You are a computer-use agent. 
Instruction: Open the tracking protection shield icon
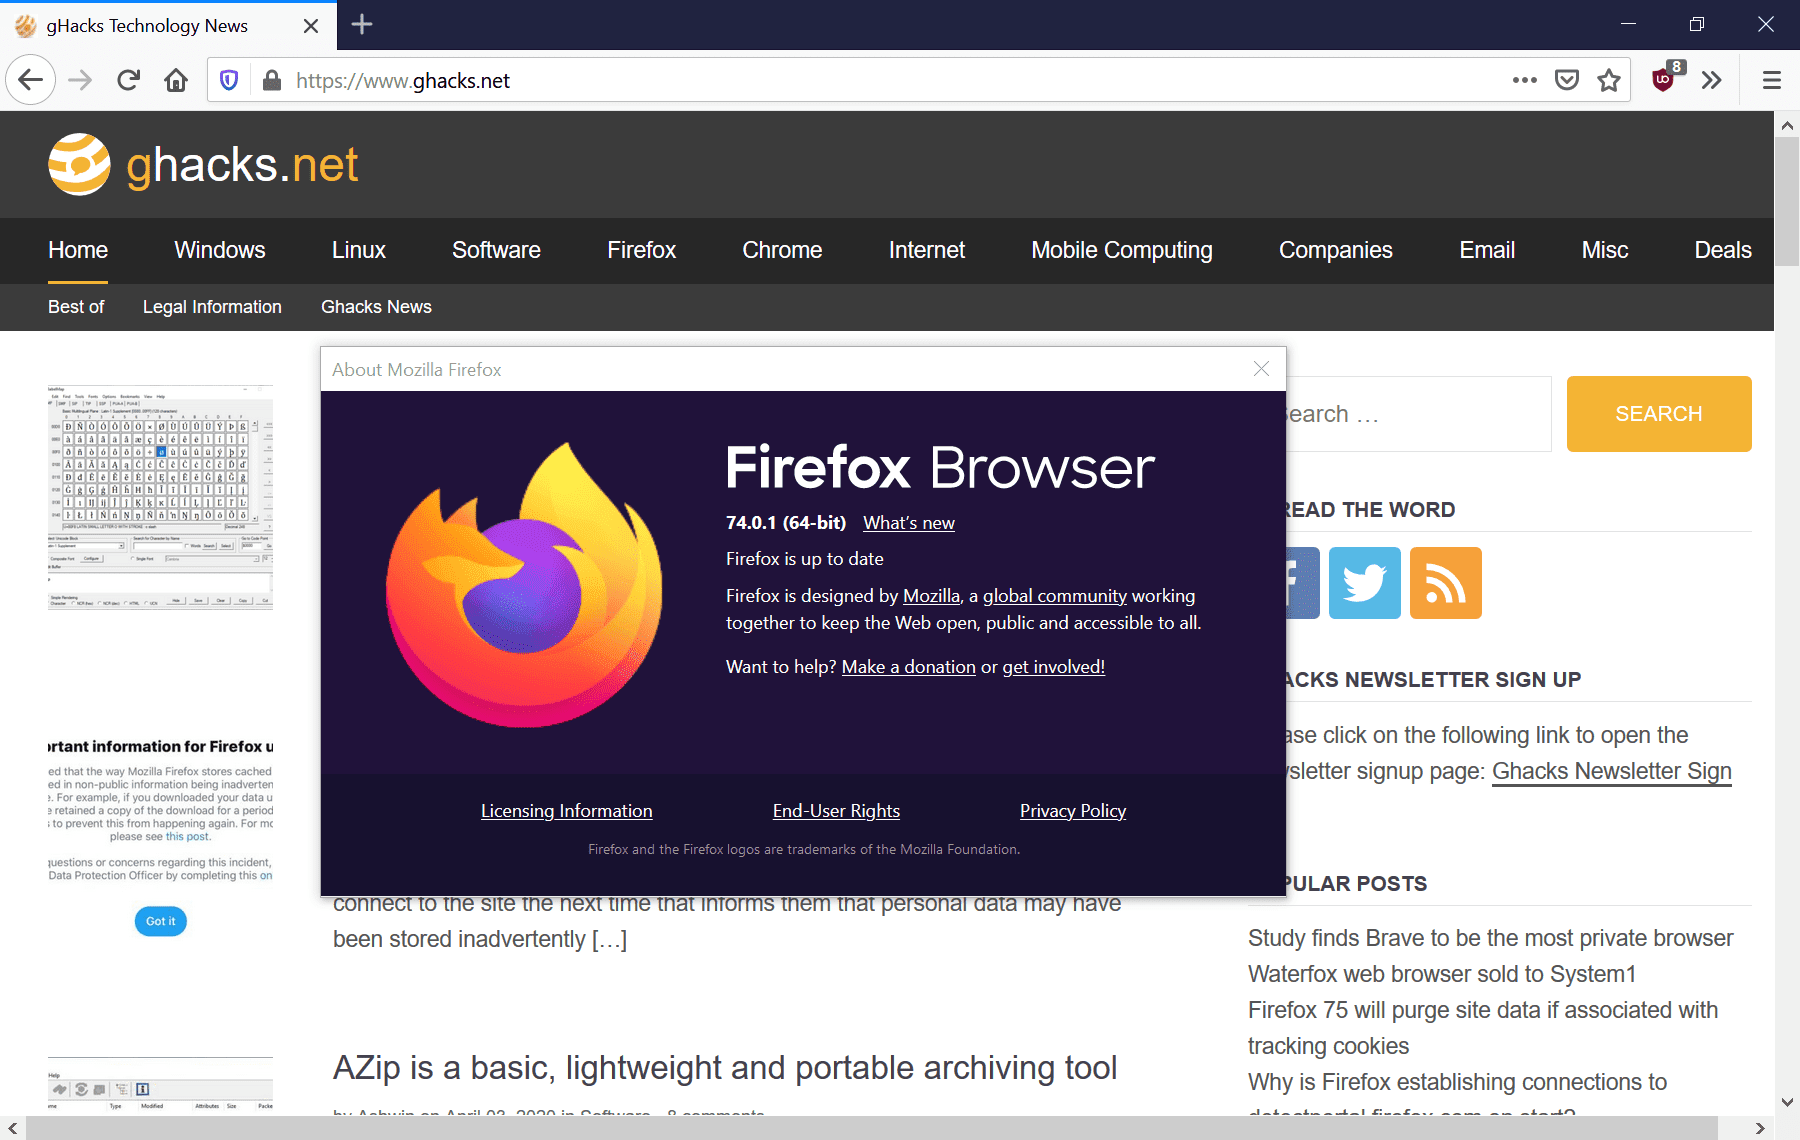tap(229, 80)
